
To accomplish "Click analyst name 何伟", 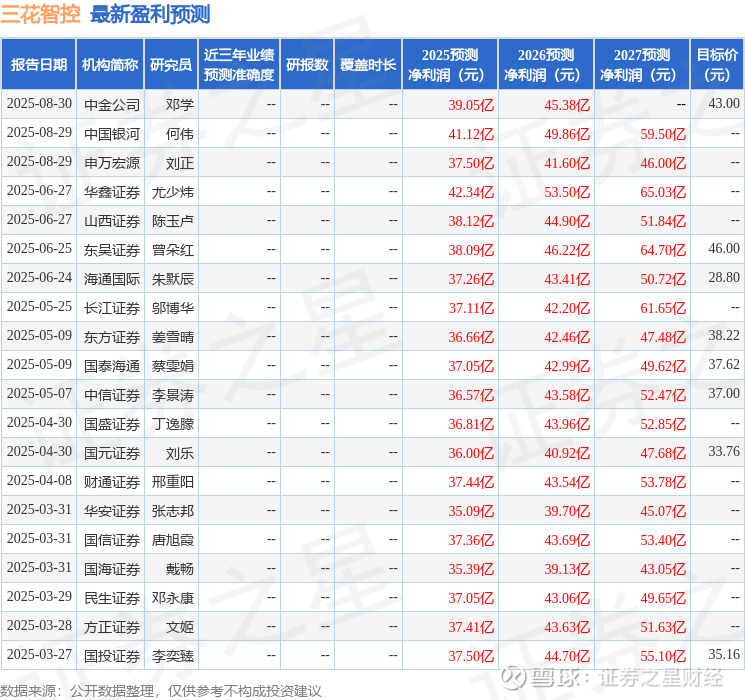I will 180,134.
